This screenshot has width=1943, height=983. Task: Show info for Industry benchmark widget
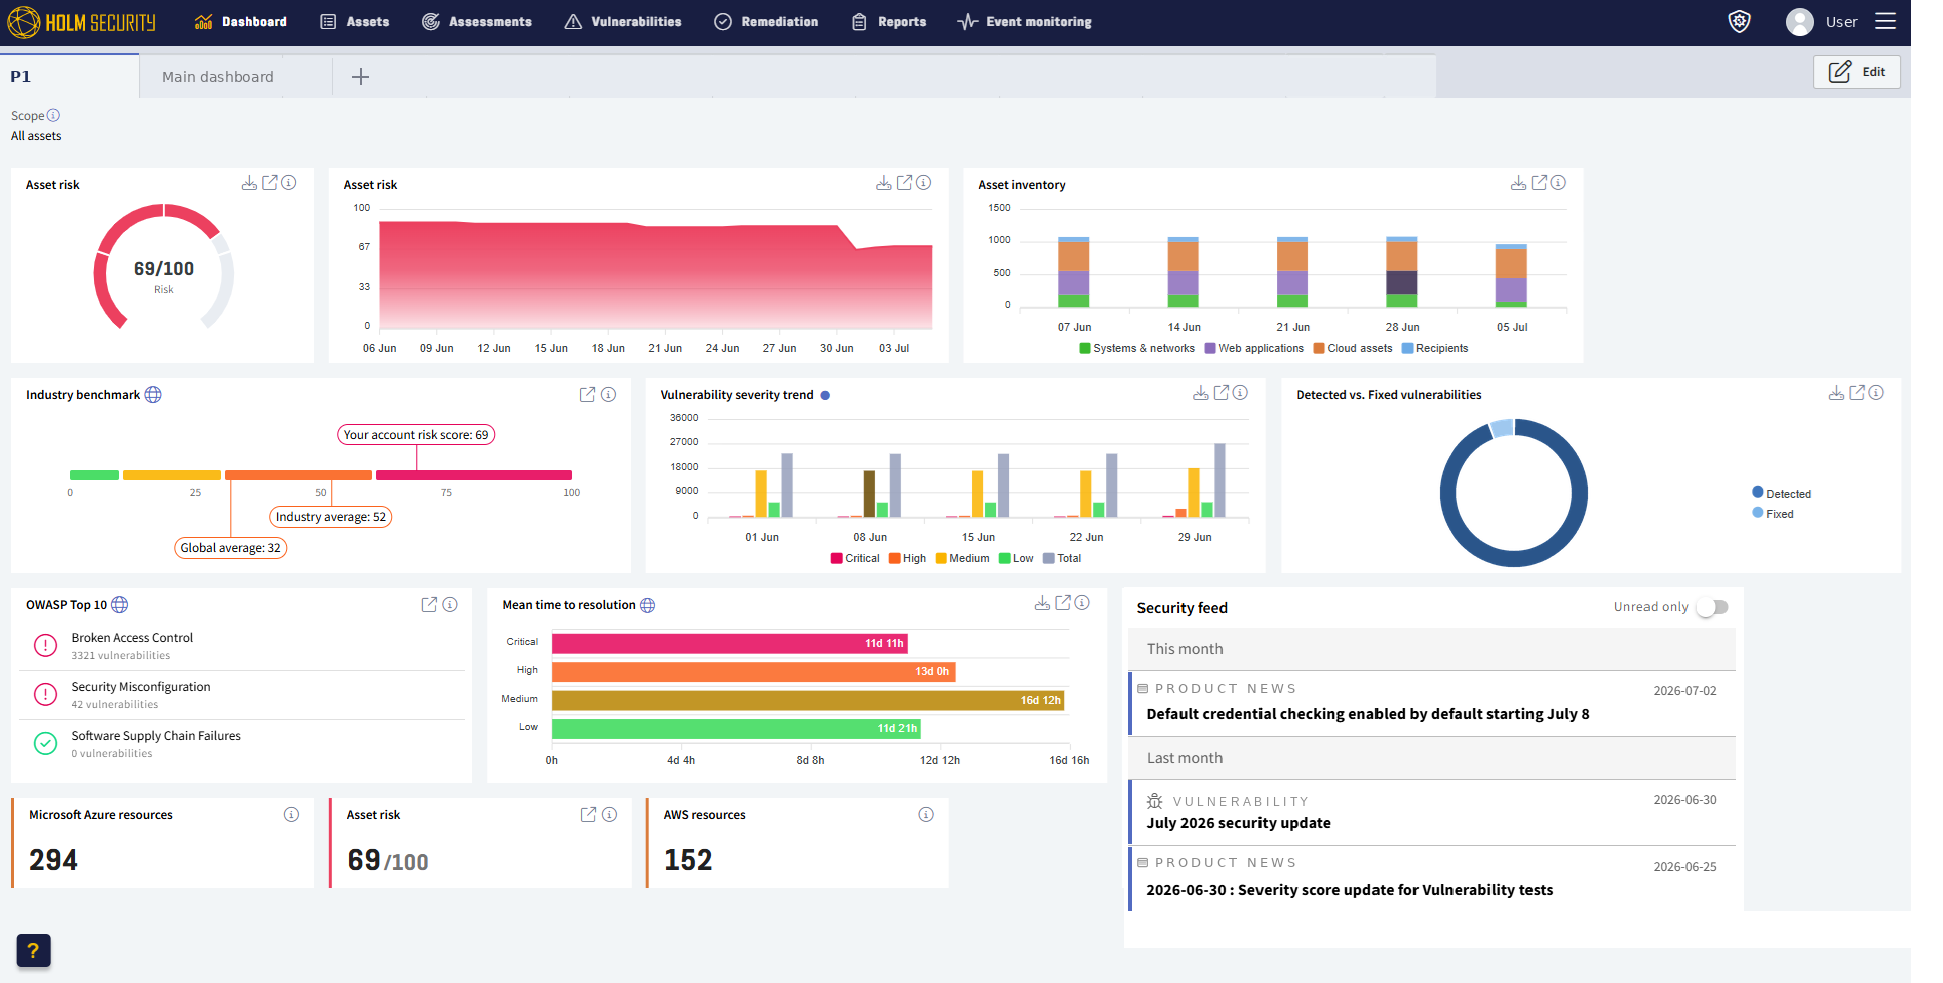(x=608, y=394)
